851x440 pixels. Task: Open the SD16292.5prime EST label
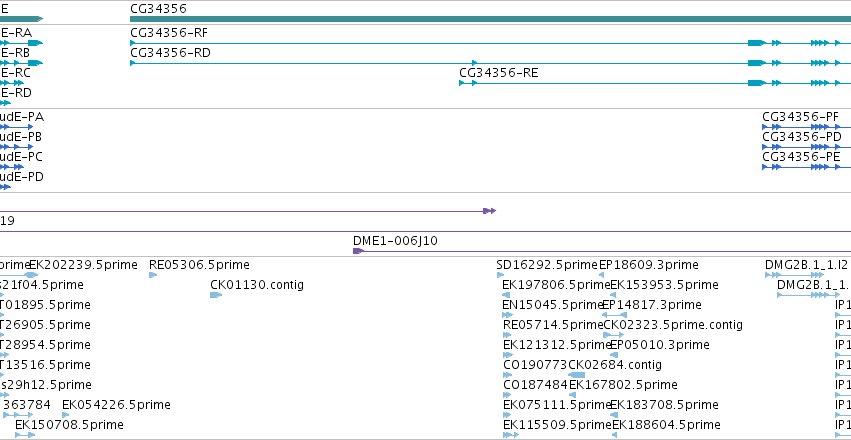coord(547,265)
